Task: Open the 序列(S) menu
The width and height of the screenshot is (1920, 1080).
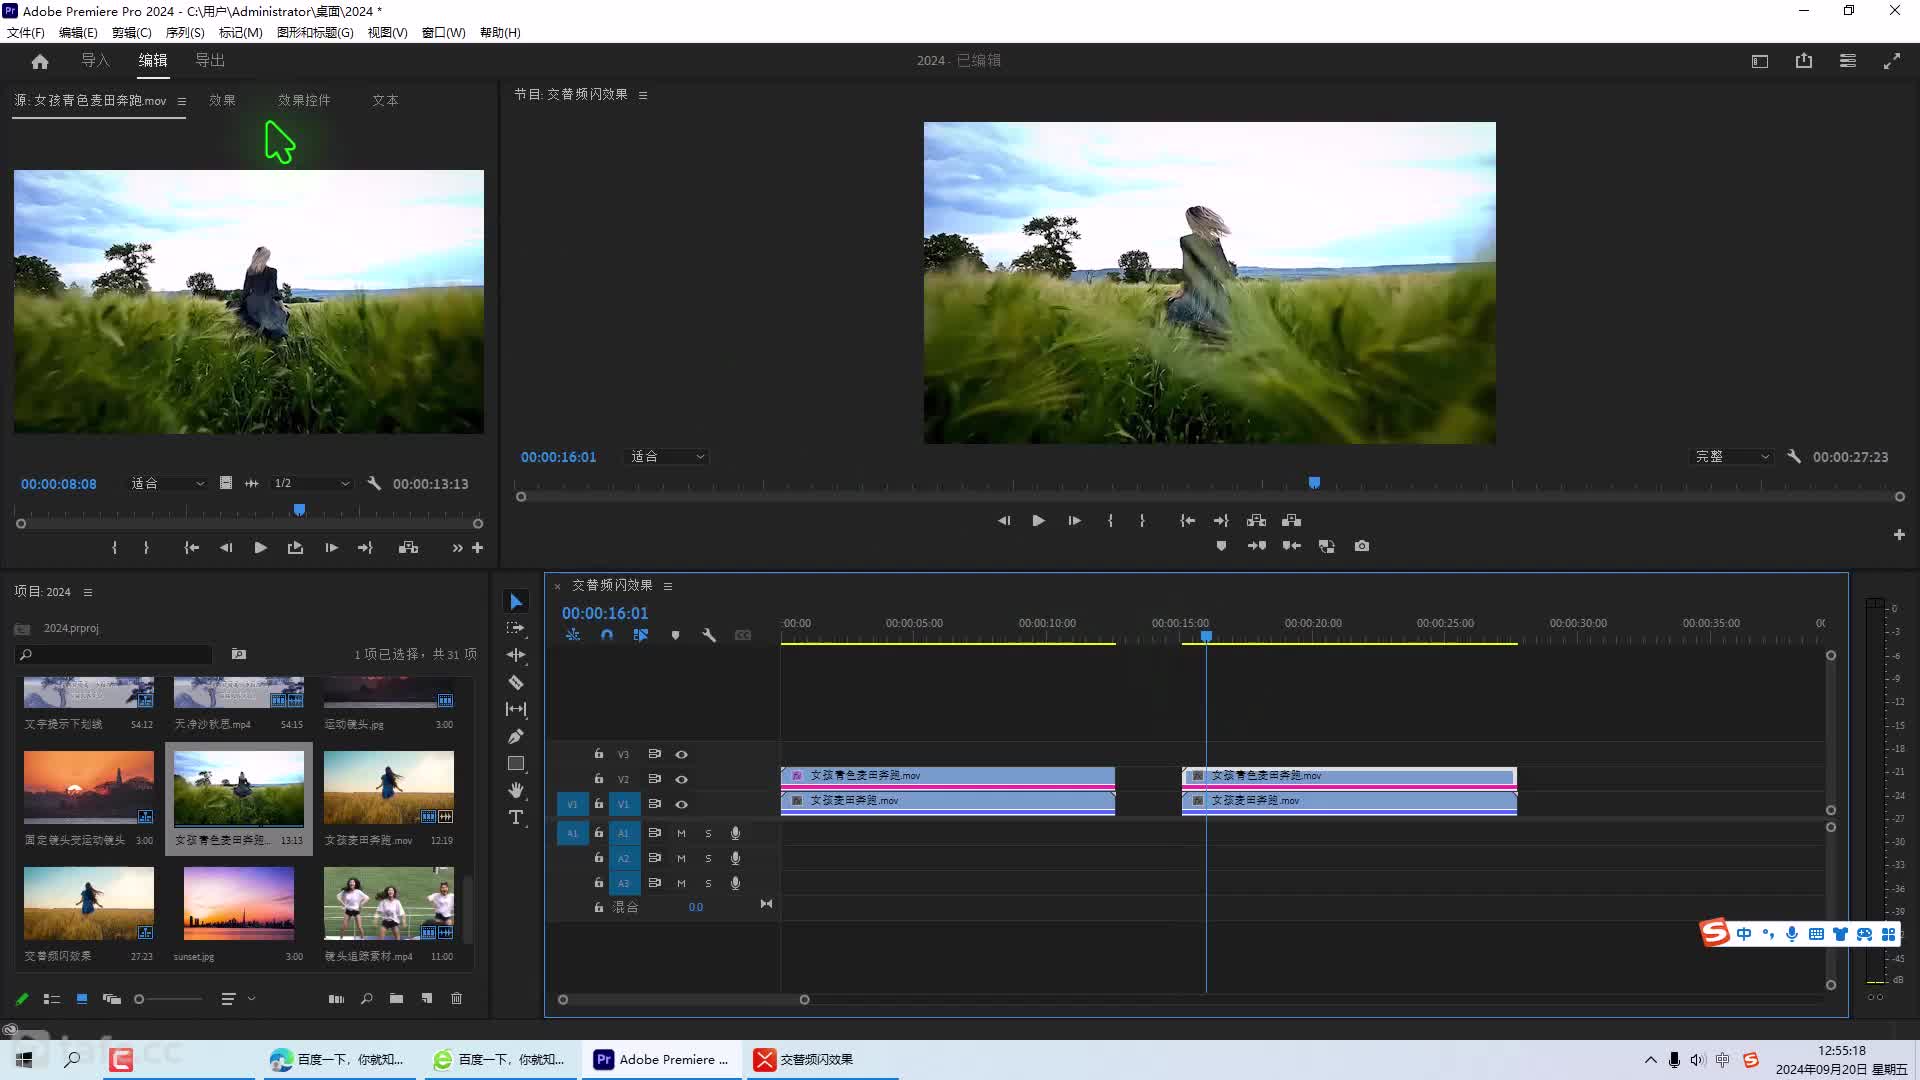Action: point(185,32)
